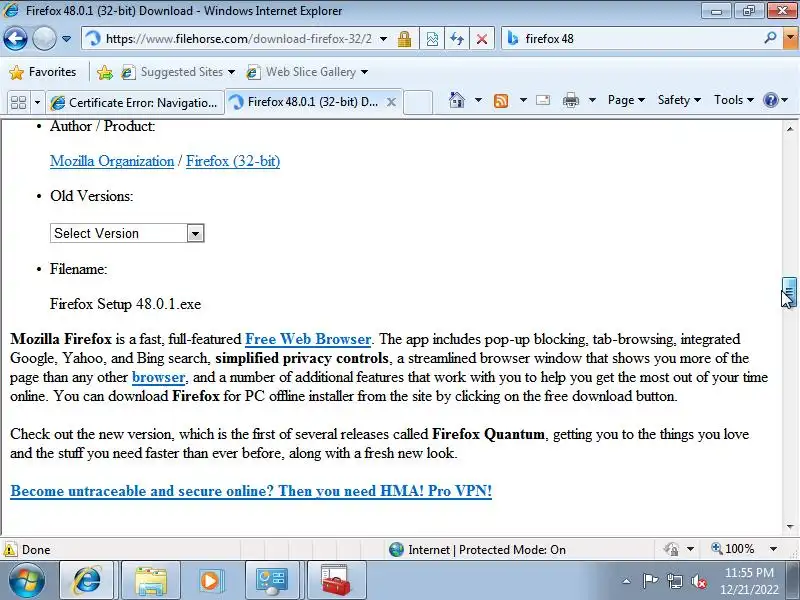Screen dimensions: 800x600
Task: Open the Safety menu
Action: point(679,100)
